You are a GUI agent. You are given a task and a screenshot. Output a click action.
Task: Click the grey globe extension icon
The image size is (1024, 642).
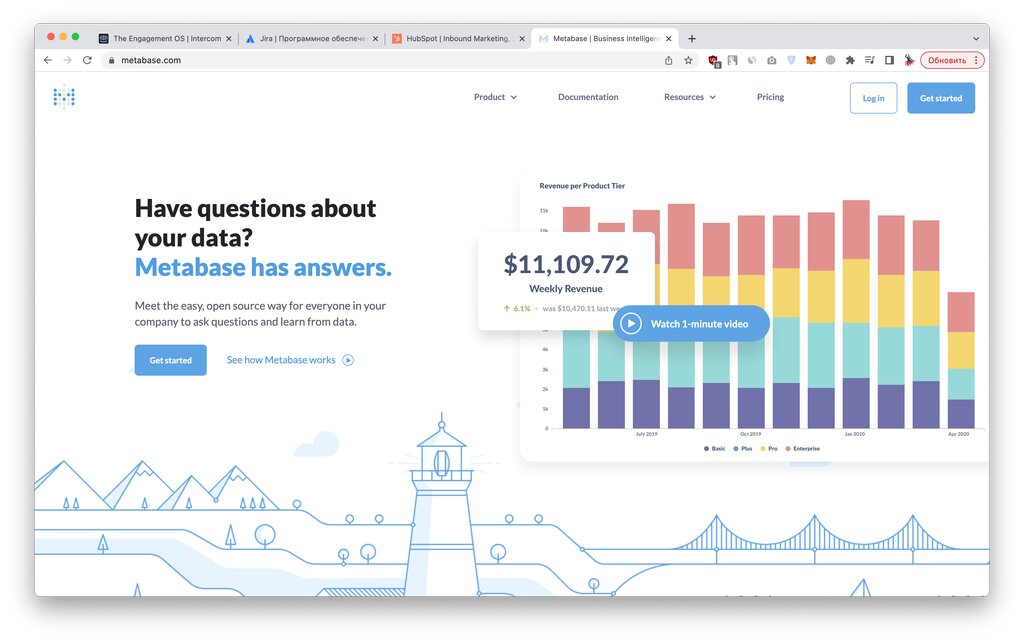click(830, 60)
